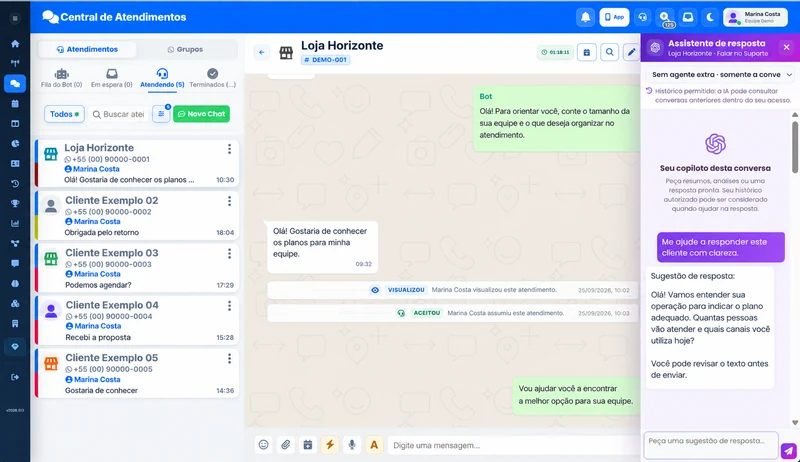Click the VISUALIZOU eye icon in chat log

click(375, 290)
